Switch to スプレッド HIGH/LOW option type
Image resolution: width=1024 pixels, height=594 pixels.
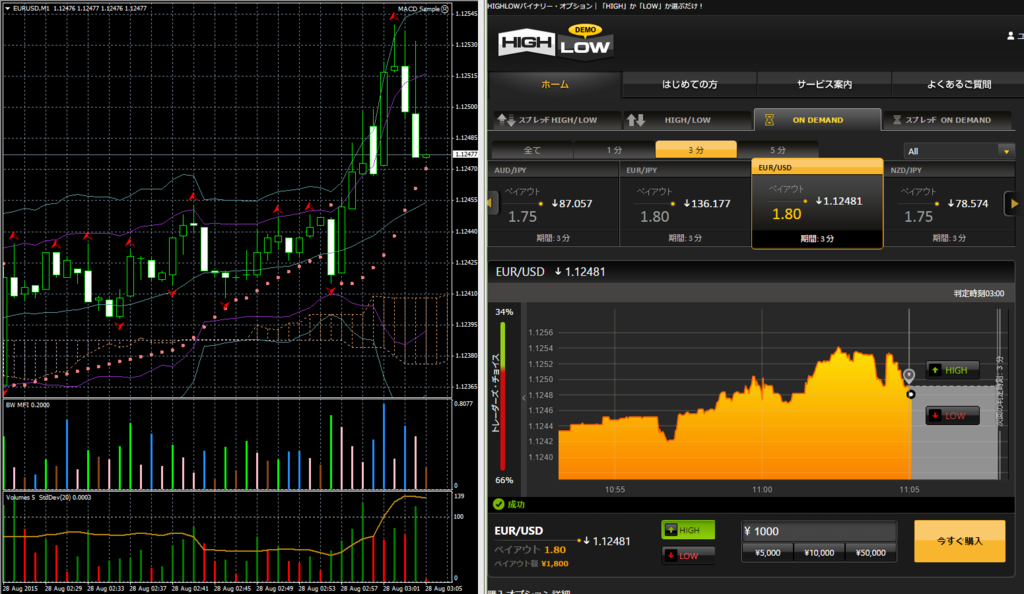pyautogui.click(x=555, y=120)
